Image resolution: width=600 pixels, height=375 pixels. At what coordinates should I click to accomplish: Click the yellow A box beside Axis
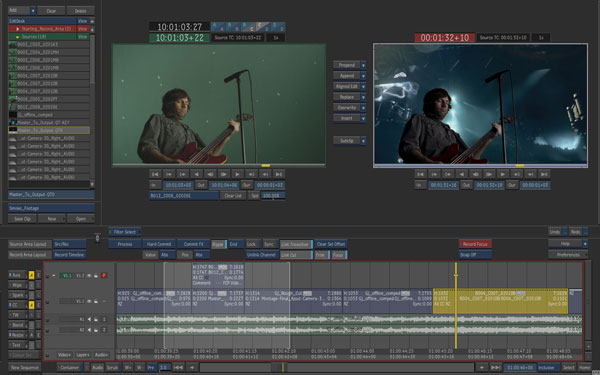pos(31,275)
